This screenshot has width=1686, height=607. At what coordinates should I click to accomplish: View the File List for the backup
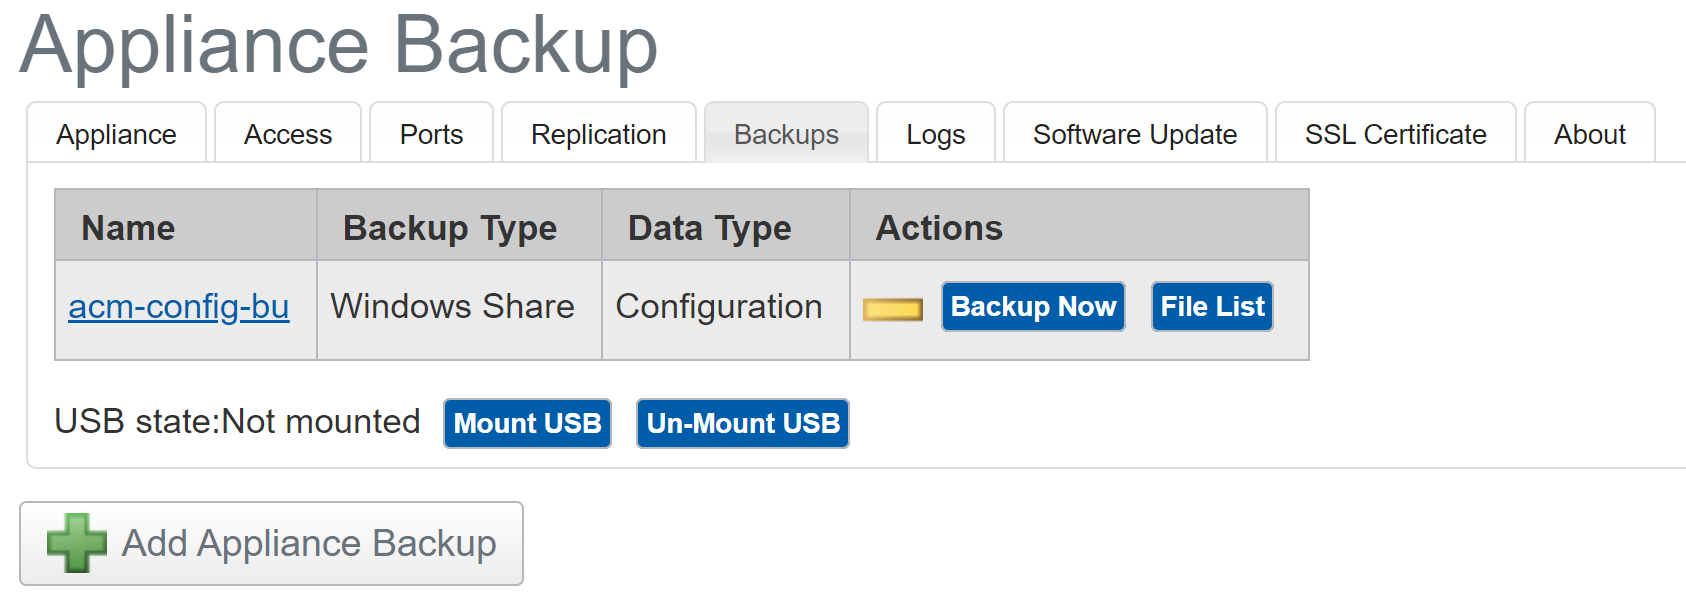click(x=1211, y=306)
